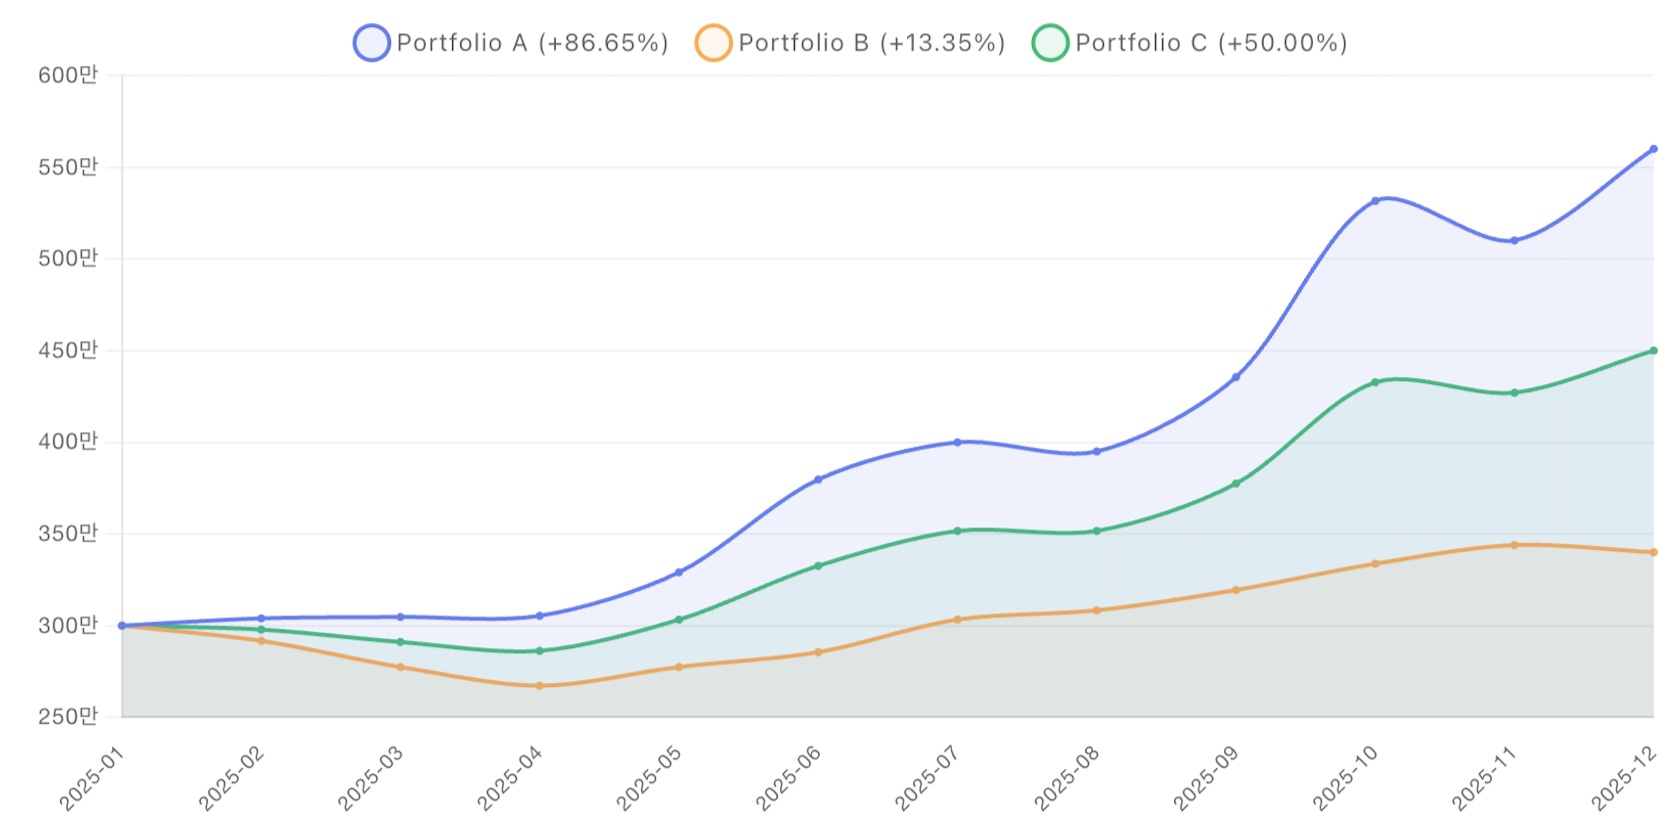1678x840 pixels.
Task: Click Portfolio A peak point at 2025-10
Action: (x=1375, y=201)
